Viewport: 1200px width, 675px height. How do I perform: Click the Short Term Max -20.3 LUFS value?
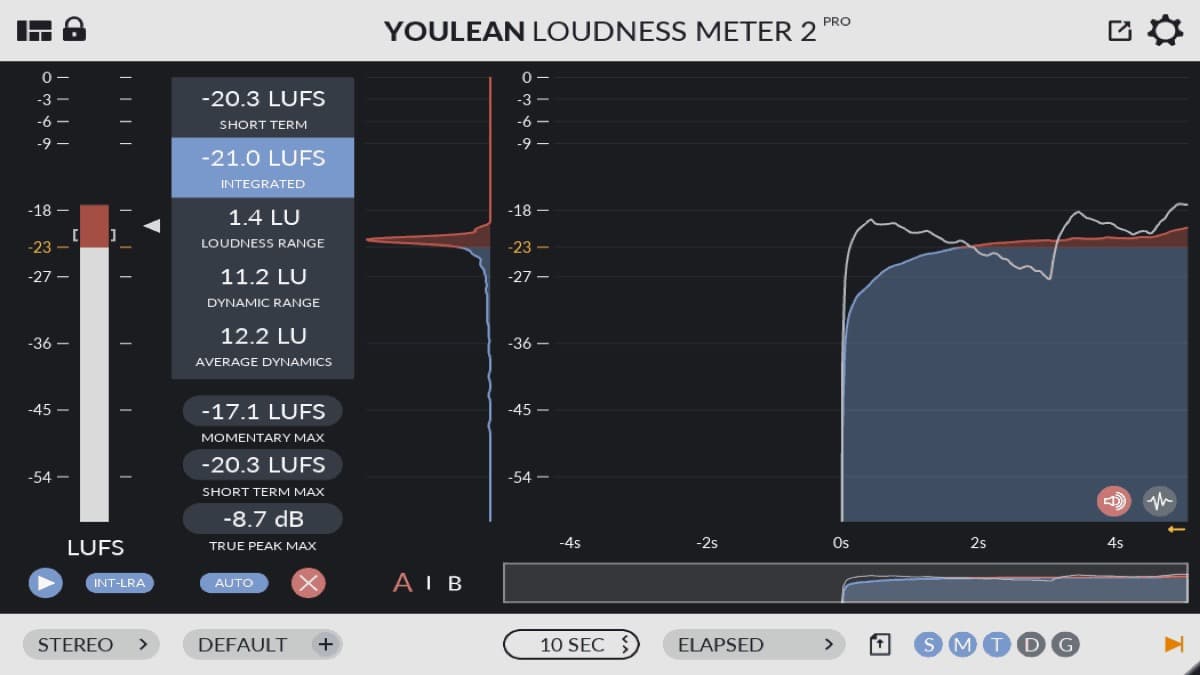pyautogui.click(x=263, y=465)
